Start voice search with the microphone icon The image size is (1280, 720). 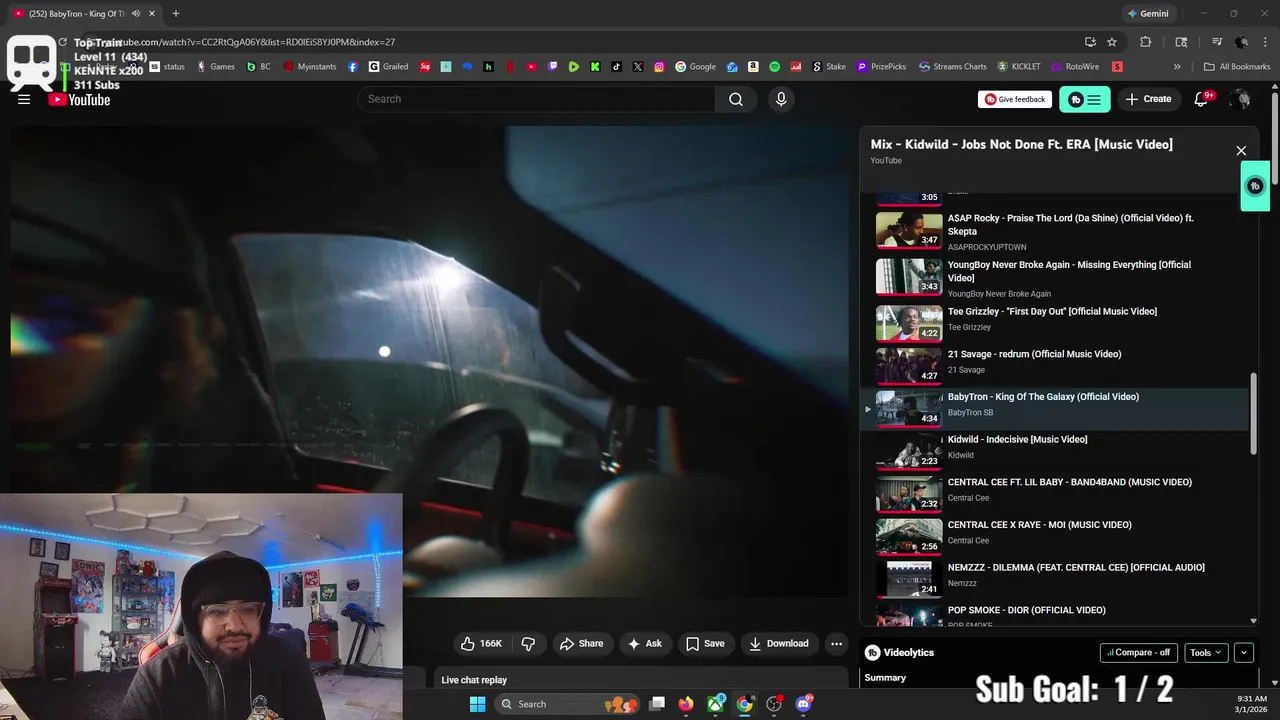tap(781, 99)
